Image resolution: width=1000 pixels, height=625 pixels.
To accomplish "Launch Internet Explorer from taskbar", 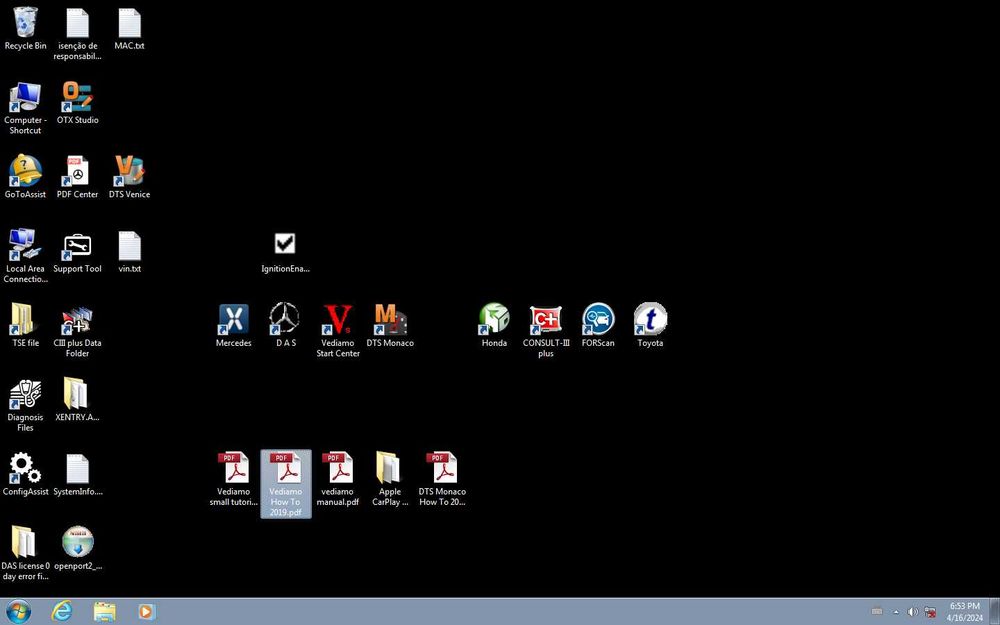I will click(61, 612).
